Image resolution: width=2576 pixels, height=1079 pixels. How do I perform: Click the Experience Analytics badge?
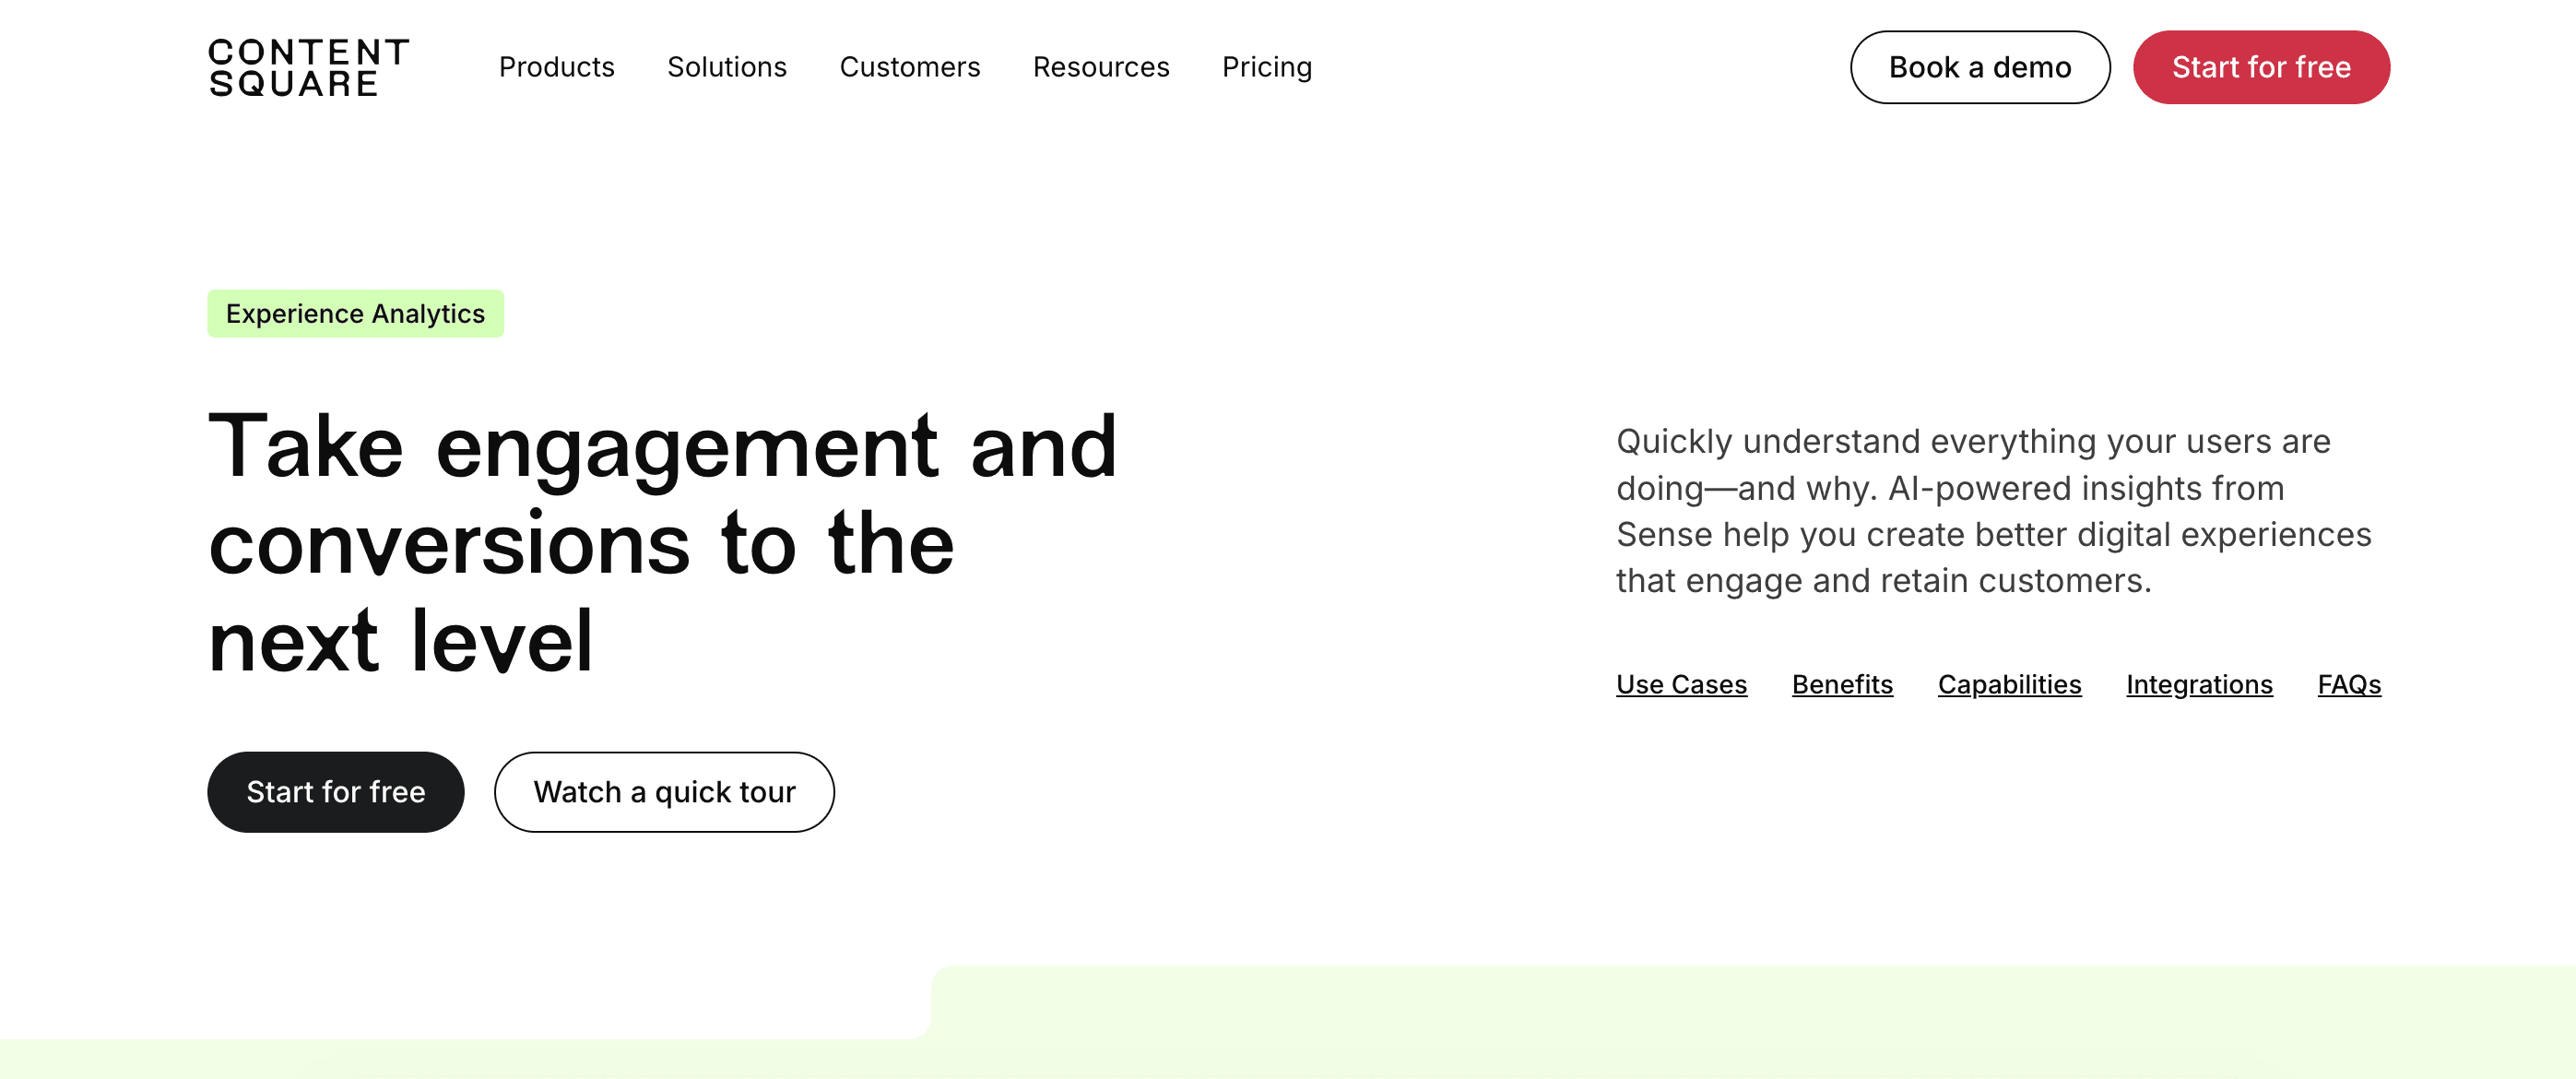point(355,313)
